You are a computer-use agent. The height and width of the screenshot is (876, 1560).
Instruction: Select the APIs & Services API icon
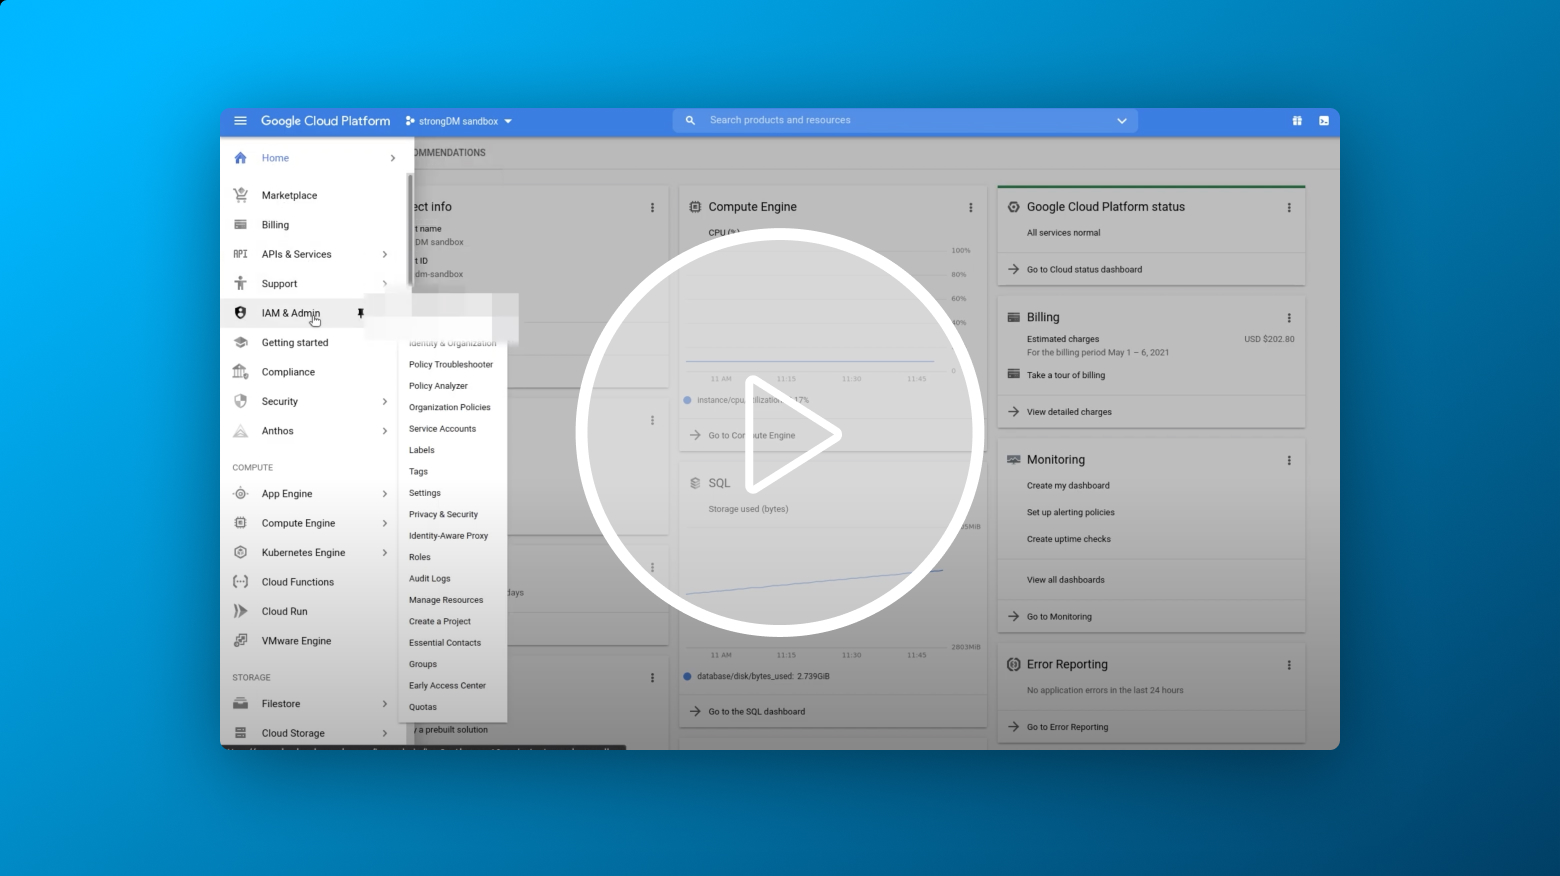[x=240, y=254]
